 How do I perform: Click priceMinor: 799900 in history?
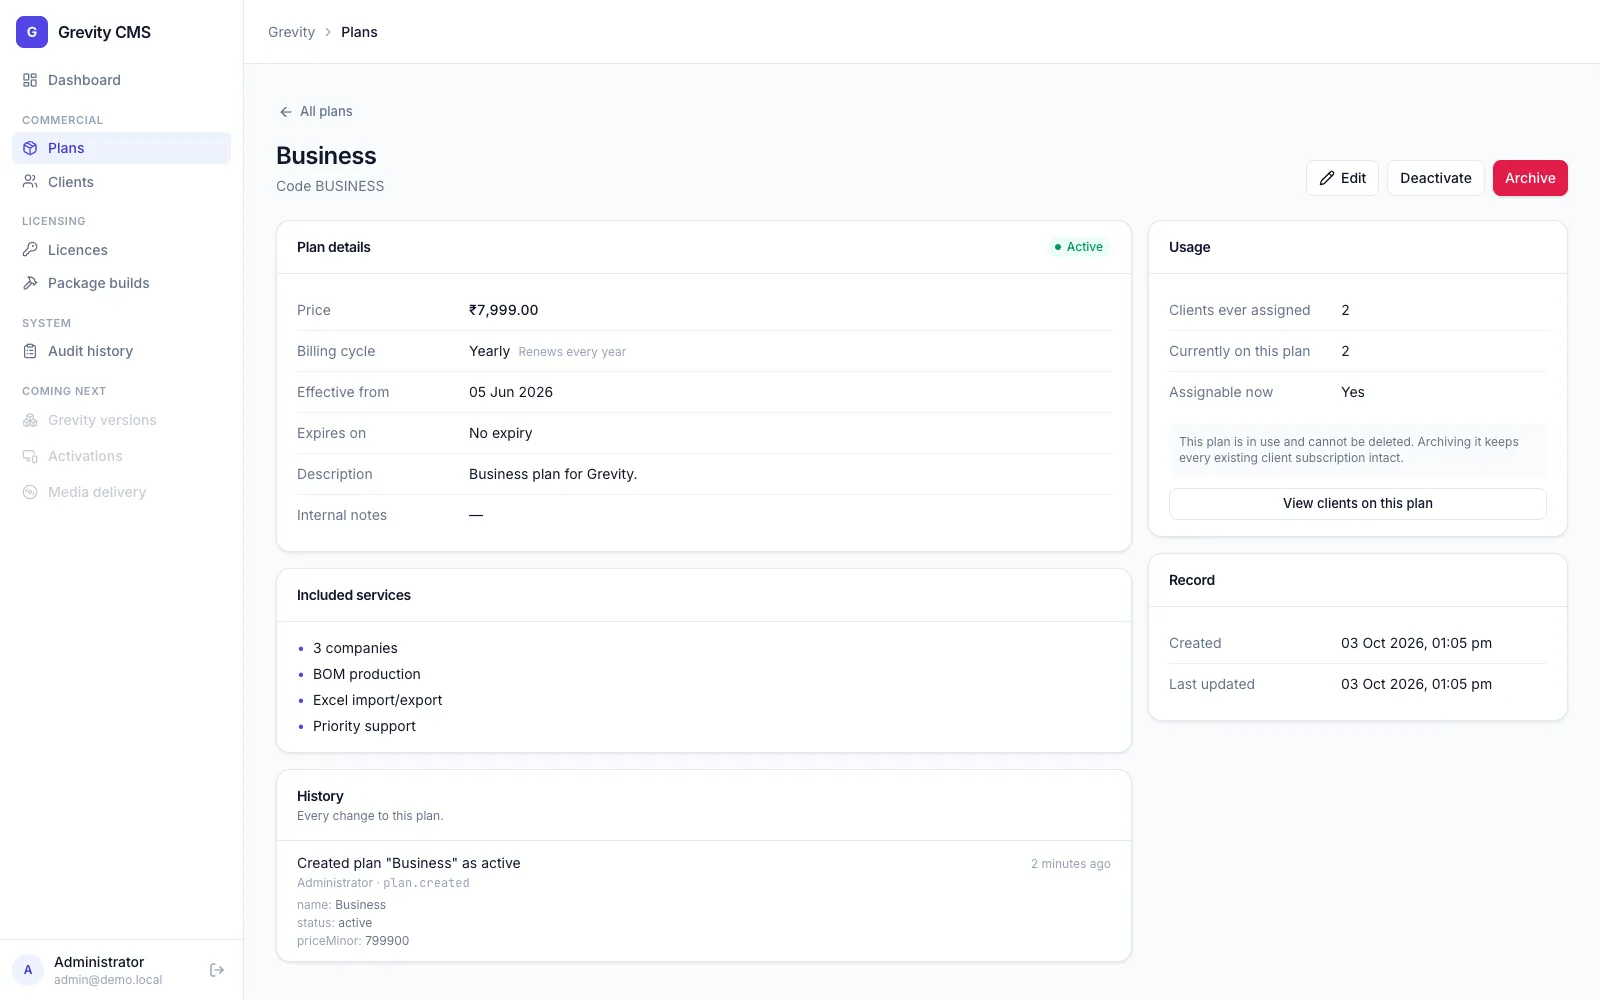click(353, 941)
